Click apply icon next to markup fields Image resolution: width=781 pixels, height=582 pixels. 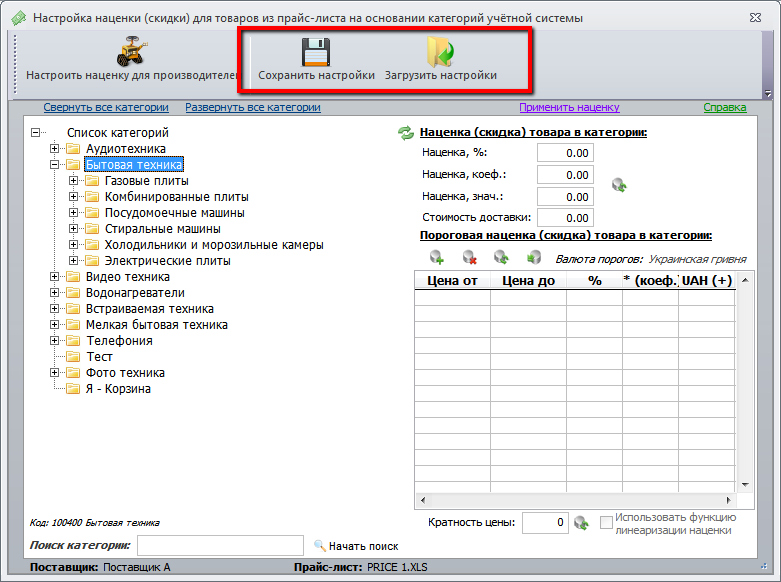click(619, 185)
